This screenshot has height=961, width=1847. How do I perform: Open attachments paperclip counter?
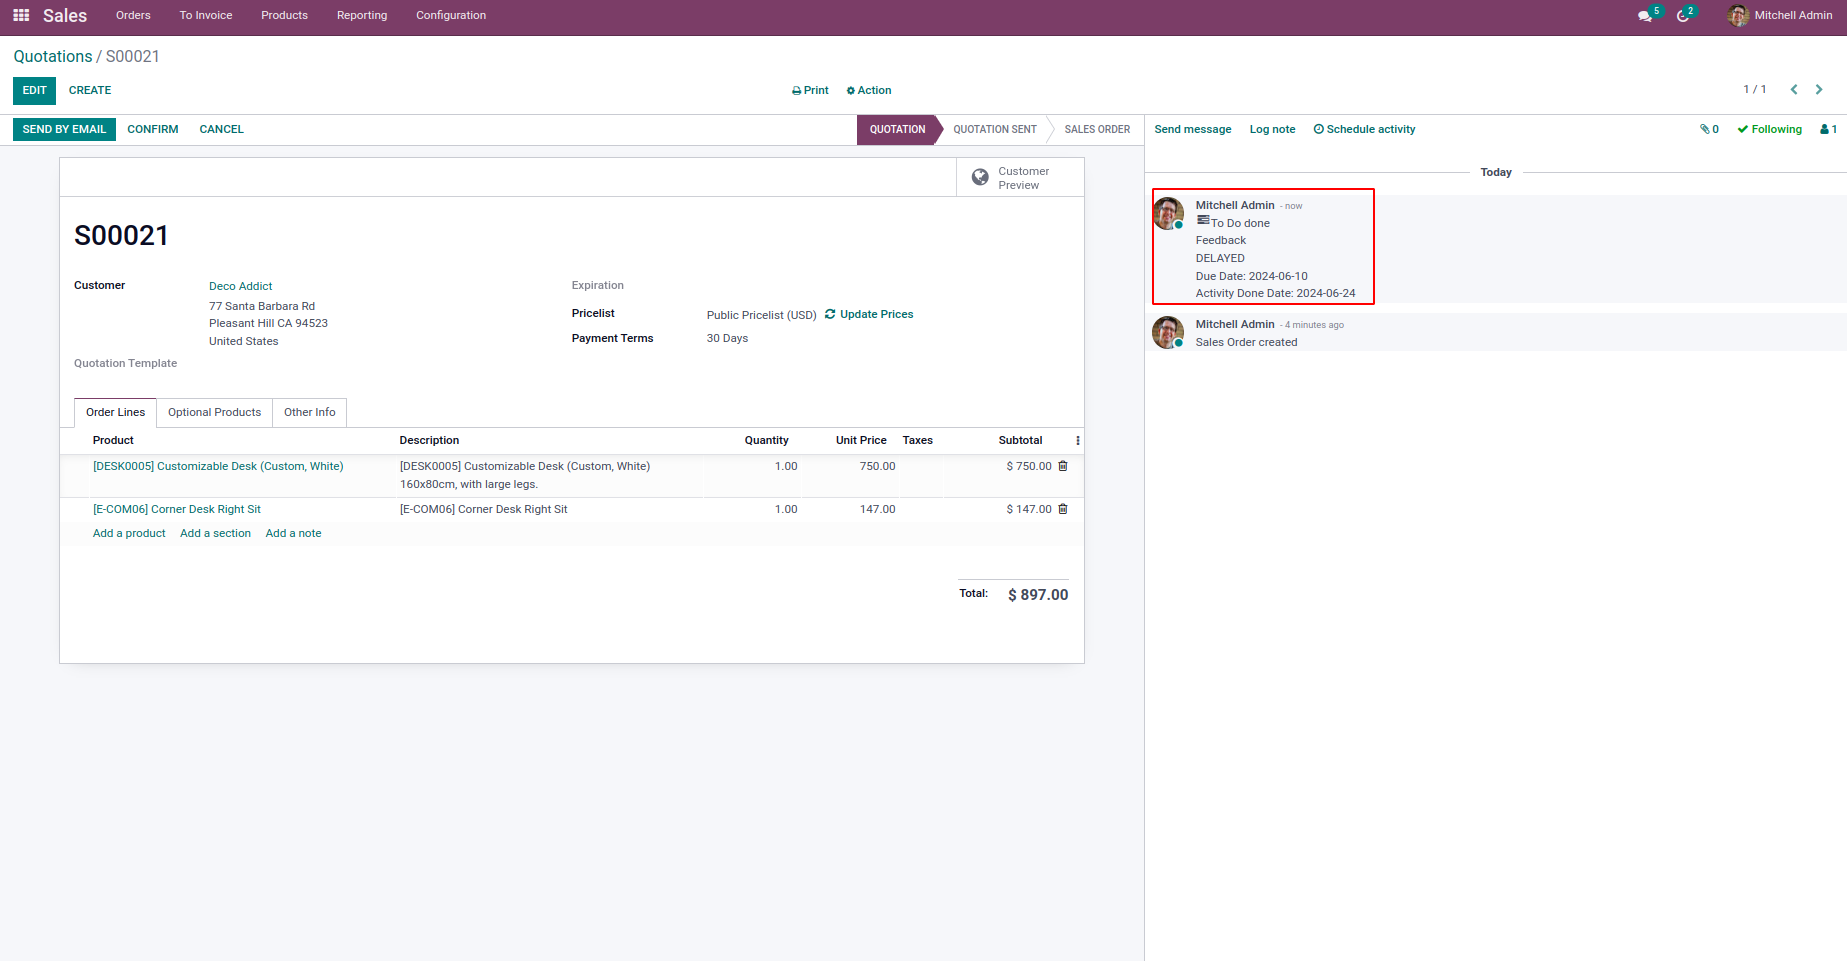1709,129
